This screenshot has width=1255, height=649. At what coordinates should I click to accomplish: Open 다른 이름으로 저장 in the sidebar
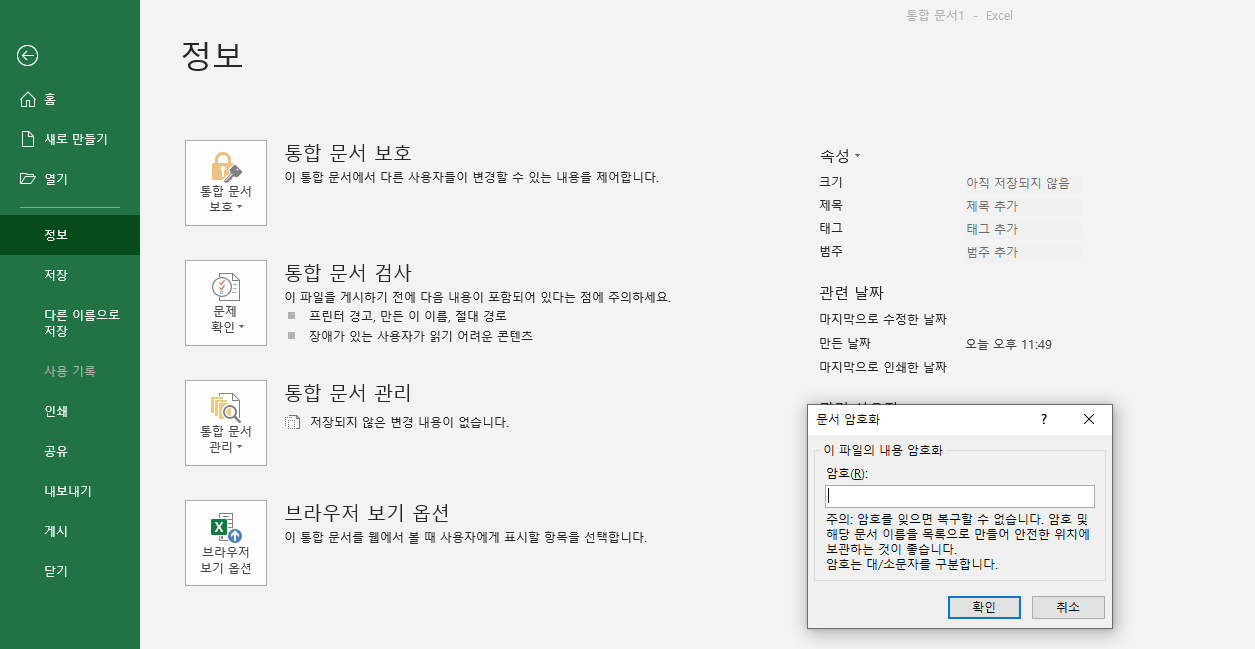[x=70, y=322]
